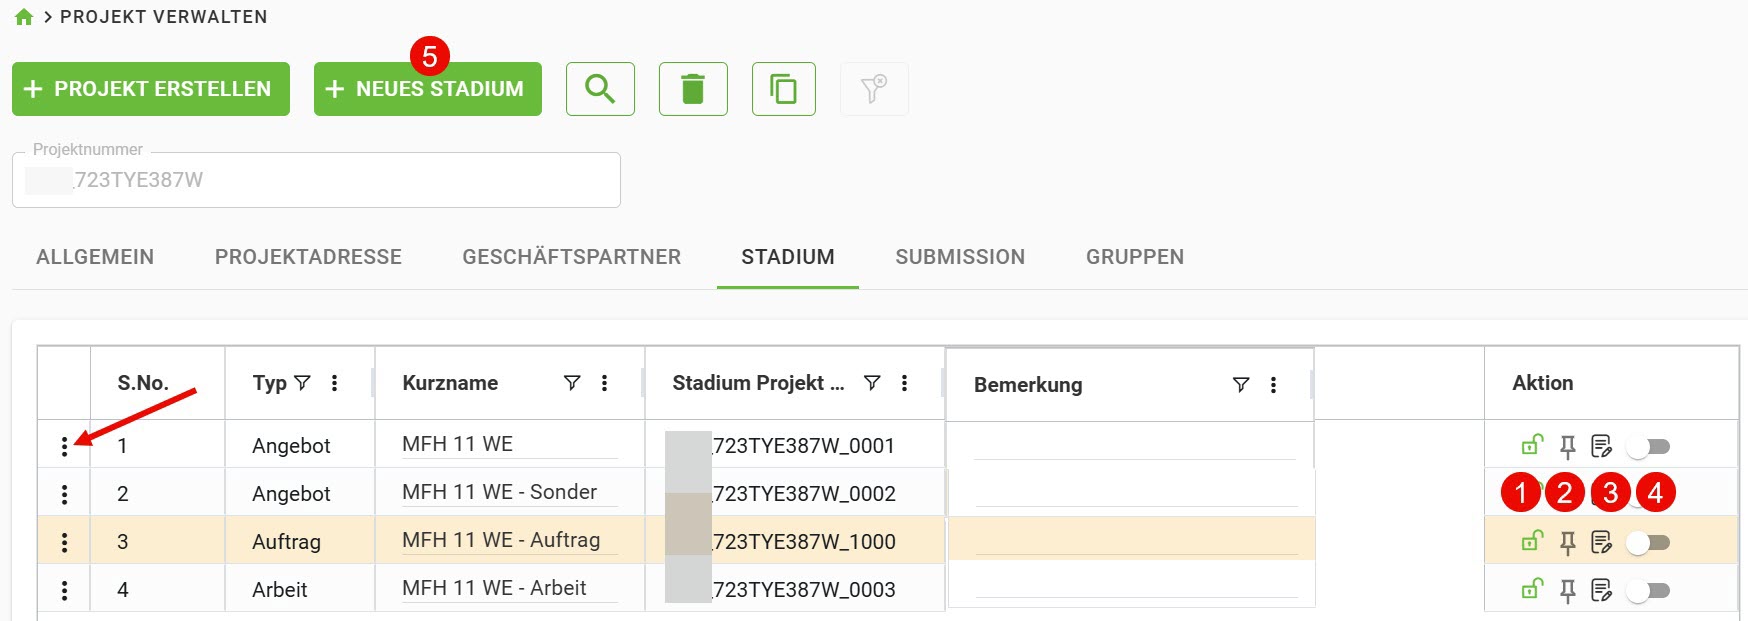Click the edit note icon in row 4
The height and width of the screenshot is (621, 1748).
(x=1601, y=590)
